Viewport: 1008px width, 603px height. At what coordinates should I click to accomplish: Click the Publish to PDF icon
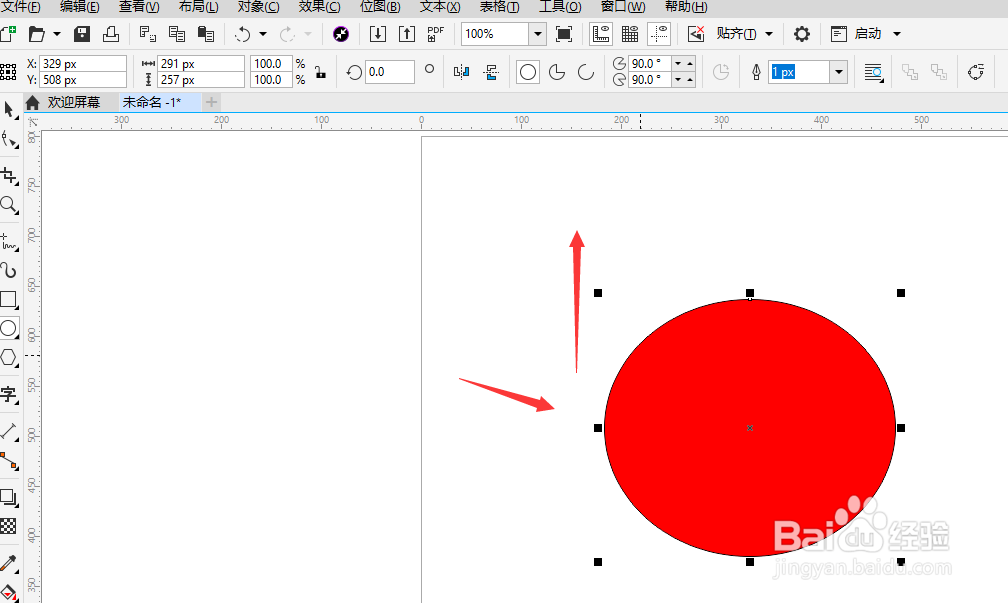point(435,34)
